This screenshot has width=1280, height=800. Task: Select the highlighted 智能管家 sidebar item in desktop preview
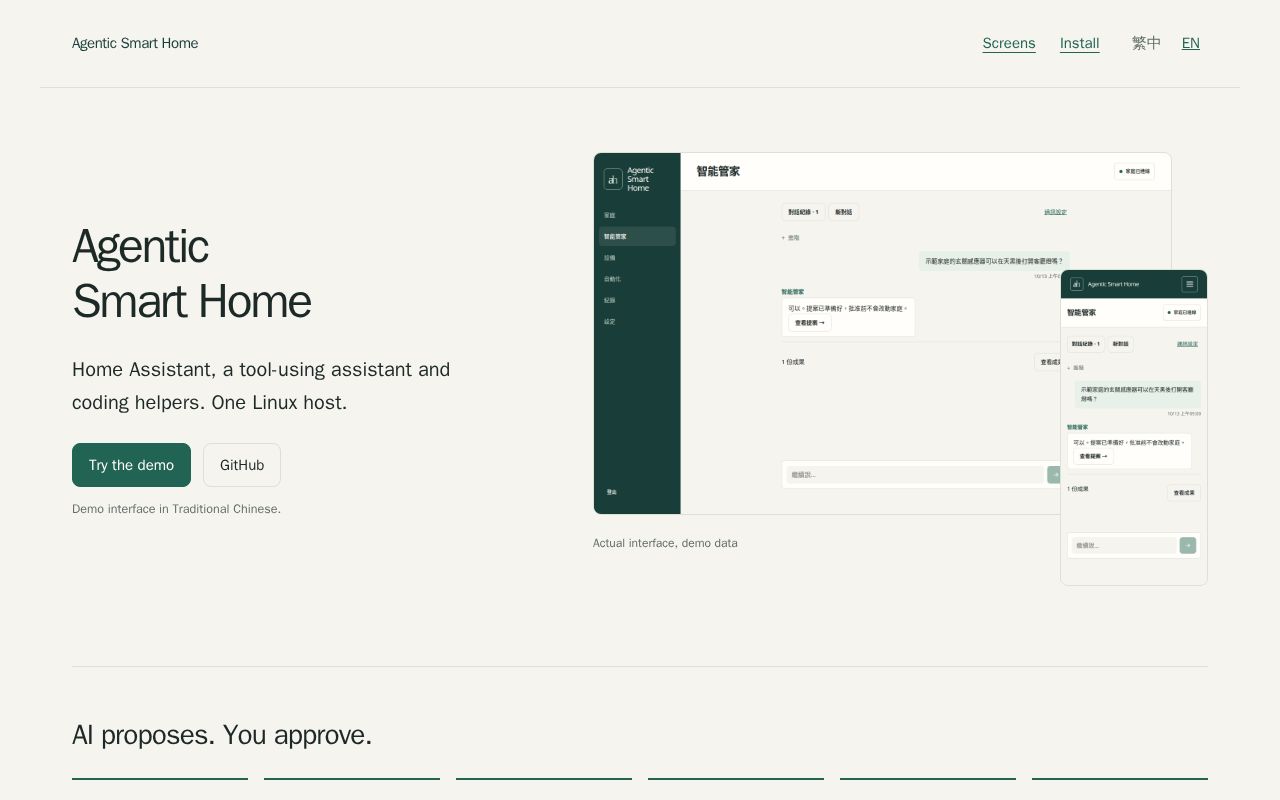click(x=637, y=236)
